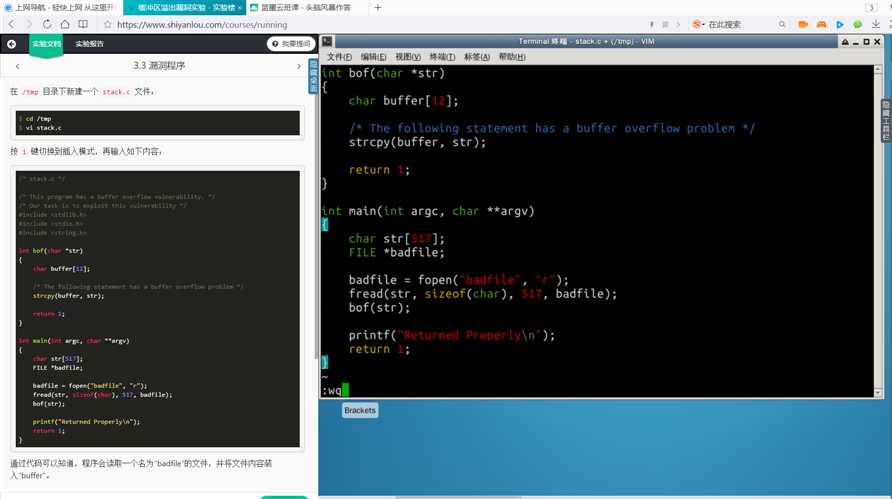Click the browser forward arrow
The image size is (892, 499).
[x=29, y=24]
